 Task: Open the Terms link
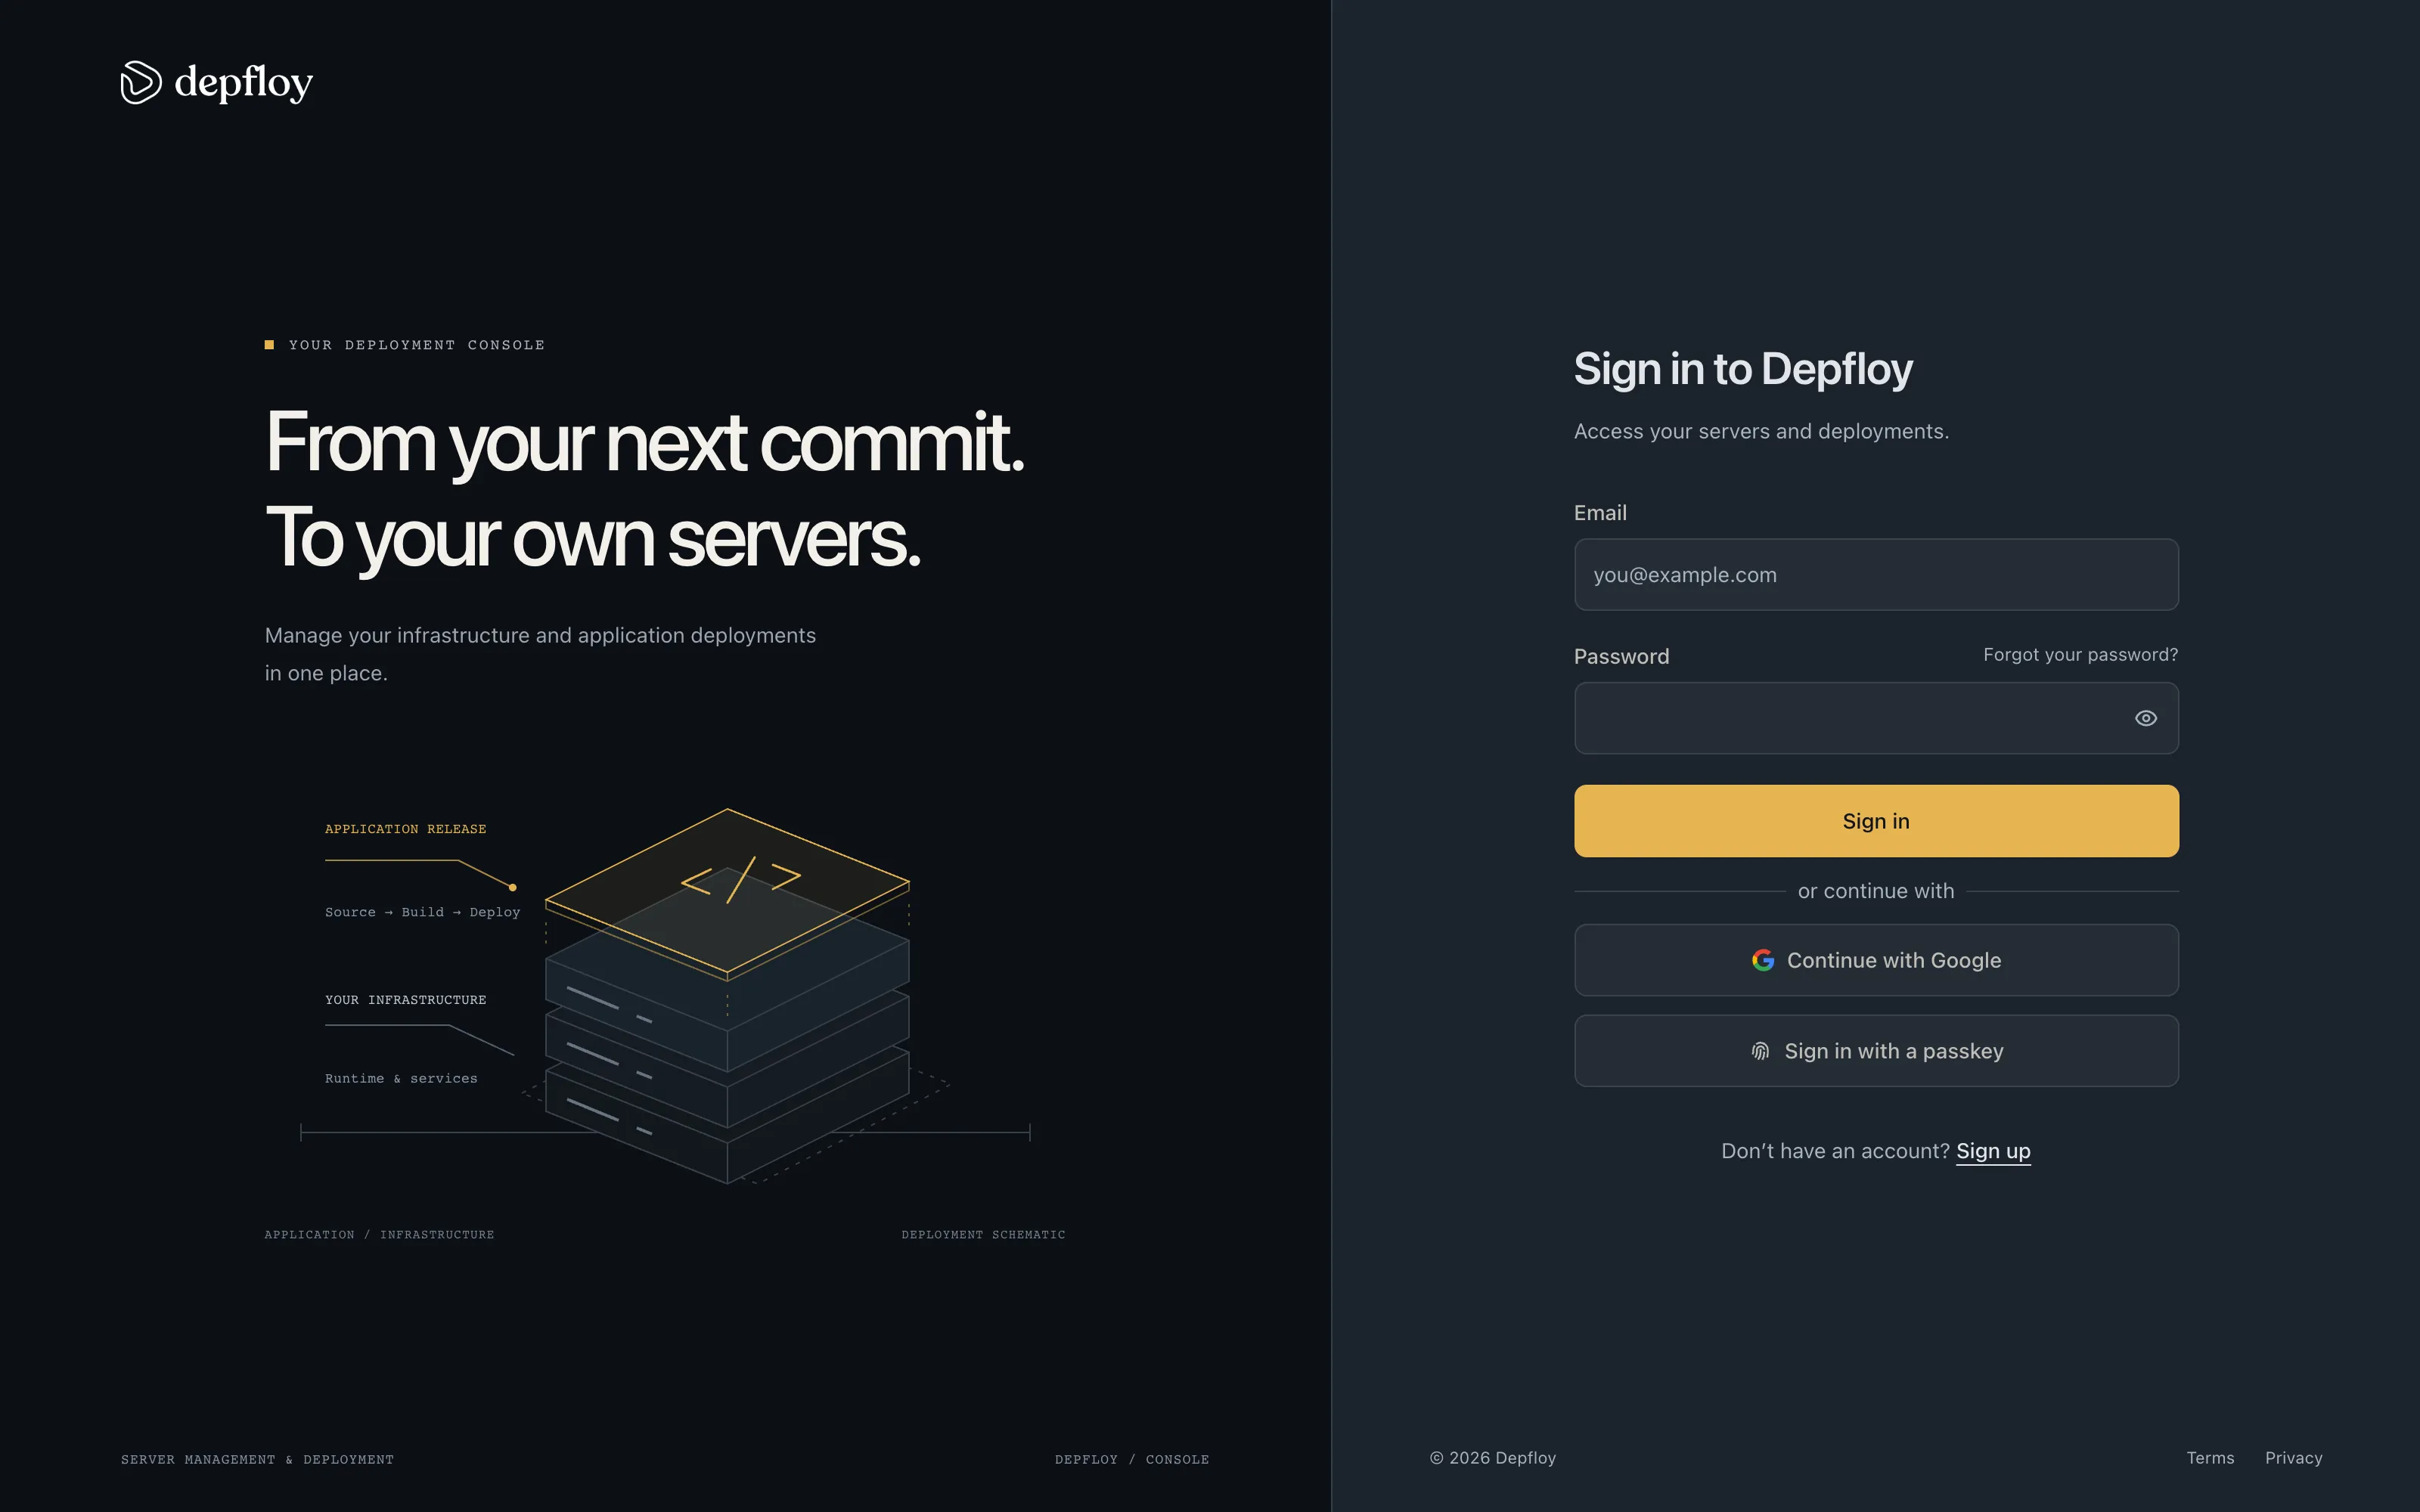[x=2210, y=1458]
